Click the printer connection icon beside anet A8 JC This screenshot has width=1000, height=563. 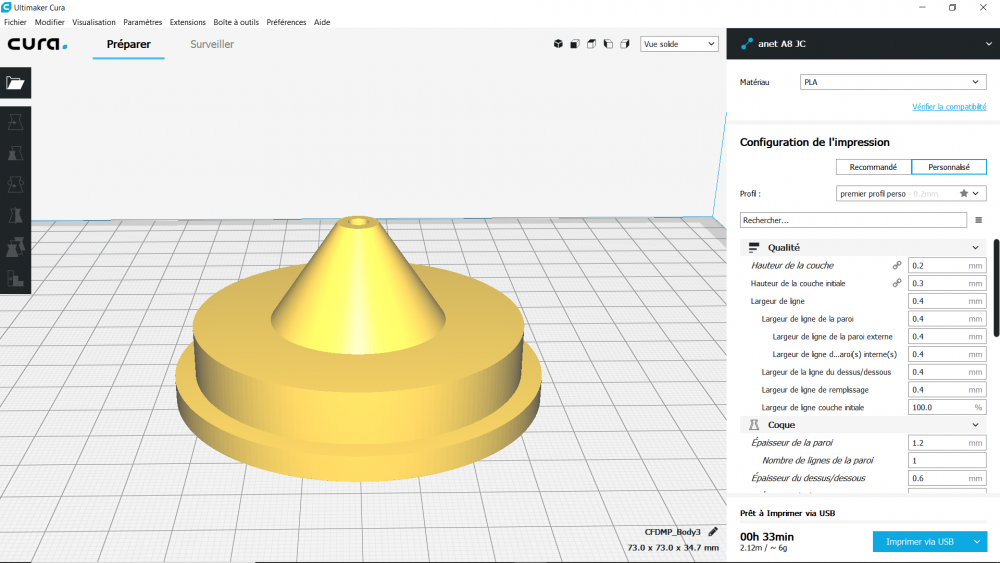(x=746, y=44)
